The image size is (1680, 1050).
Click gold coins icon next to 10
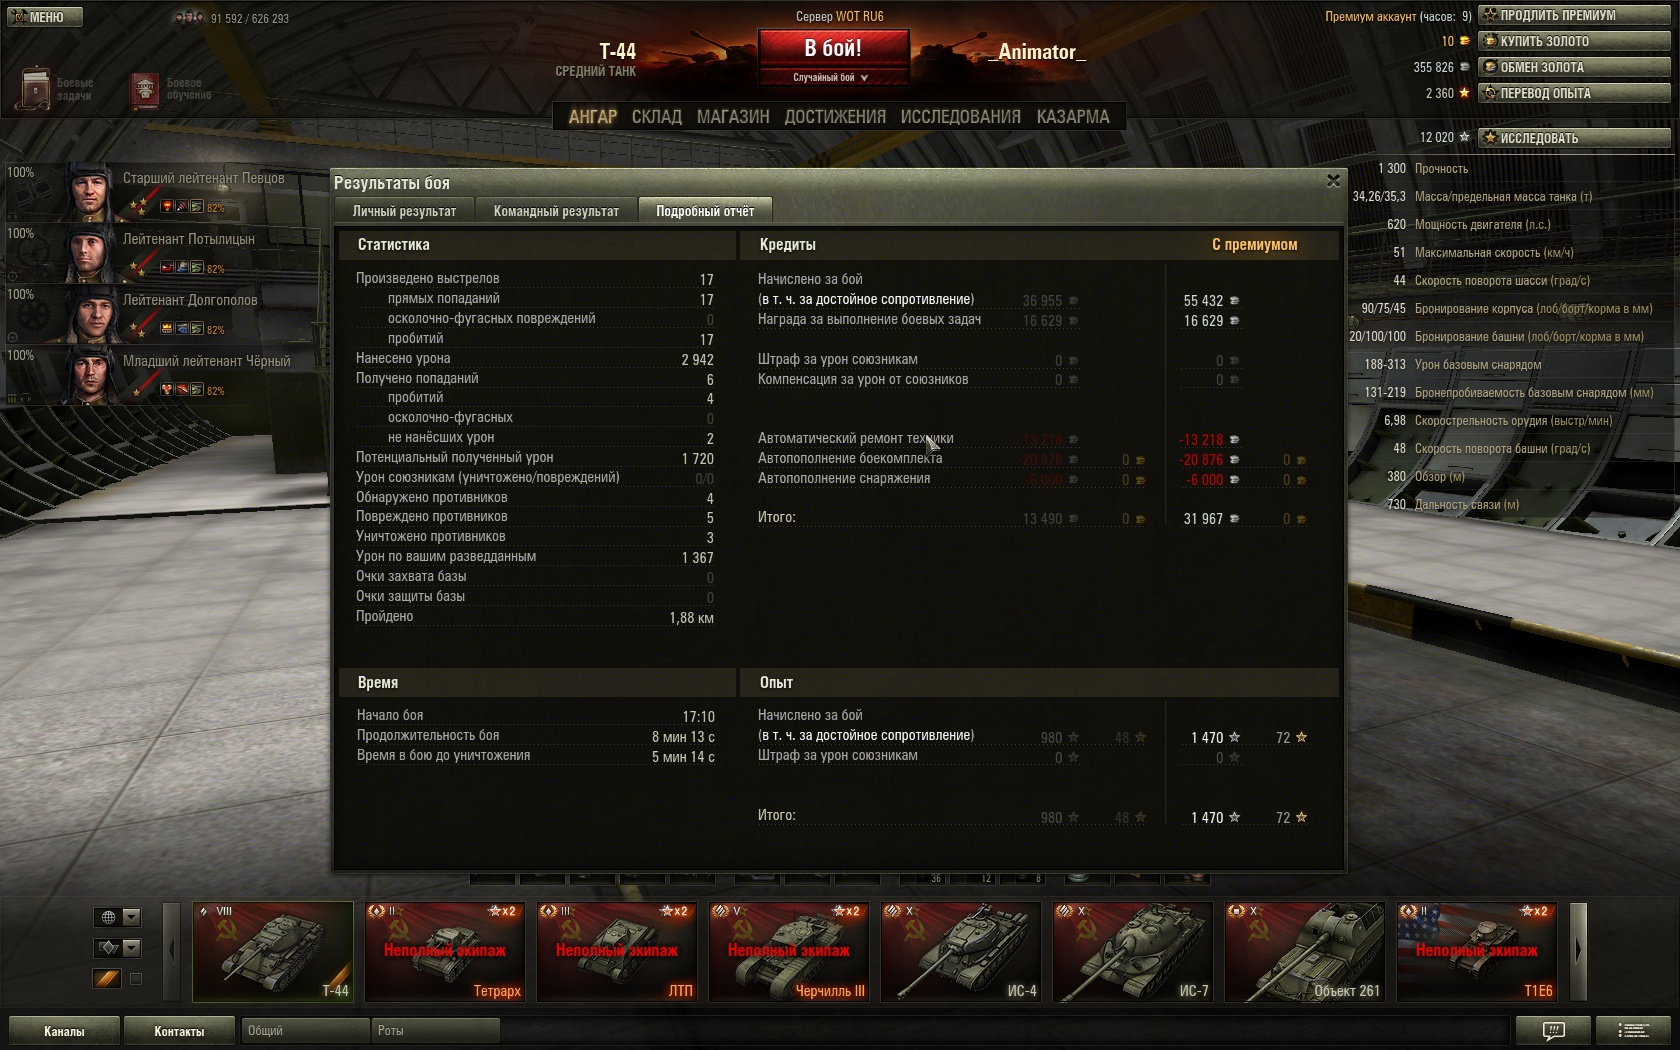tap(1465, 41)
